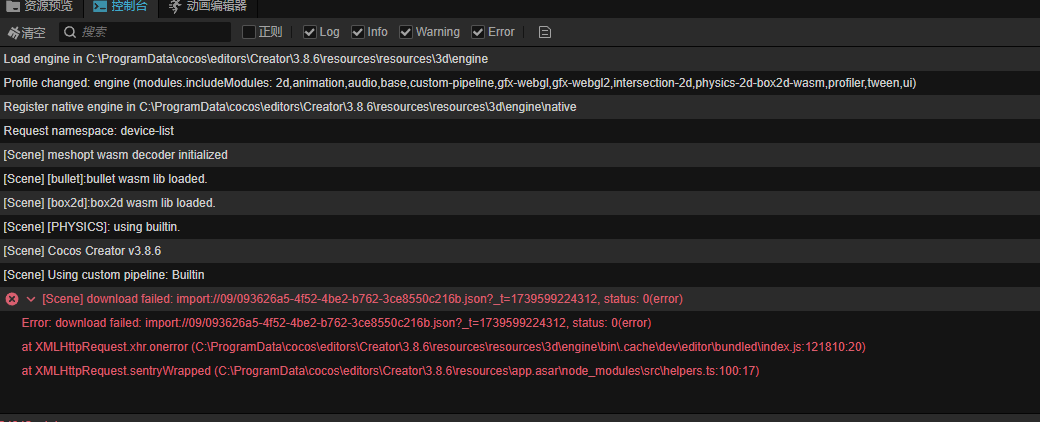Click the search magnifier icon

[x=70, y=32]
